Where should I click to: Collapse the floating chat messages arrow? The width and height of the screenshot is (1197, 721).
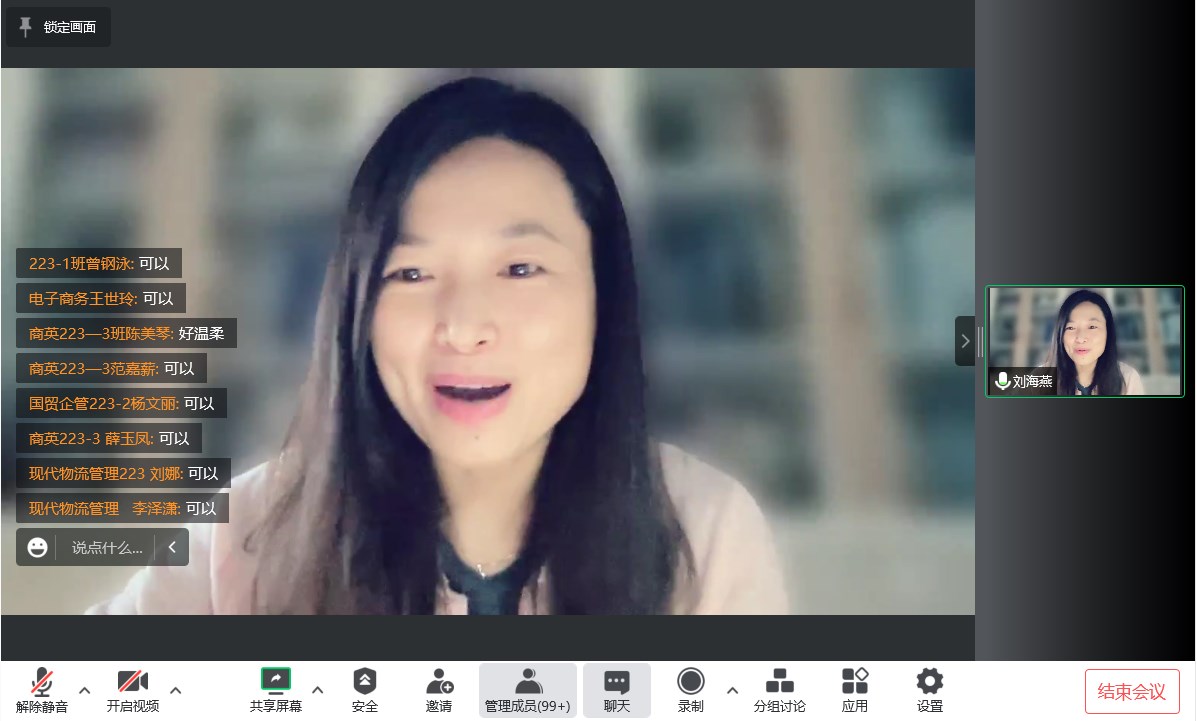click(x=173, y=548)
